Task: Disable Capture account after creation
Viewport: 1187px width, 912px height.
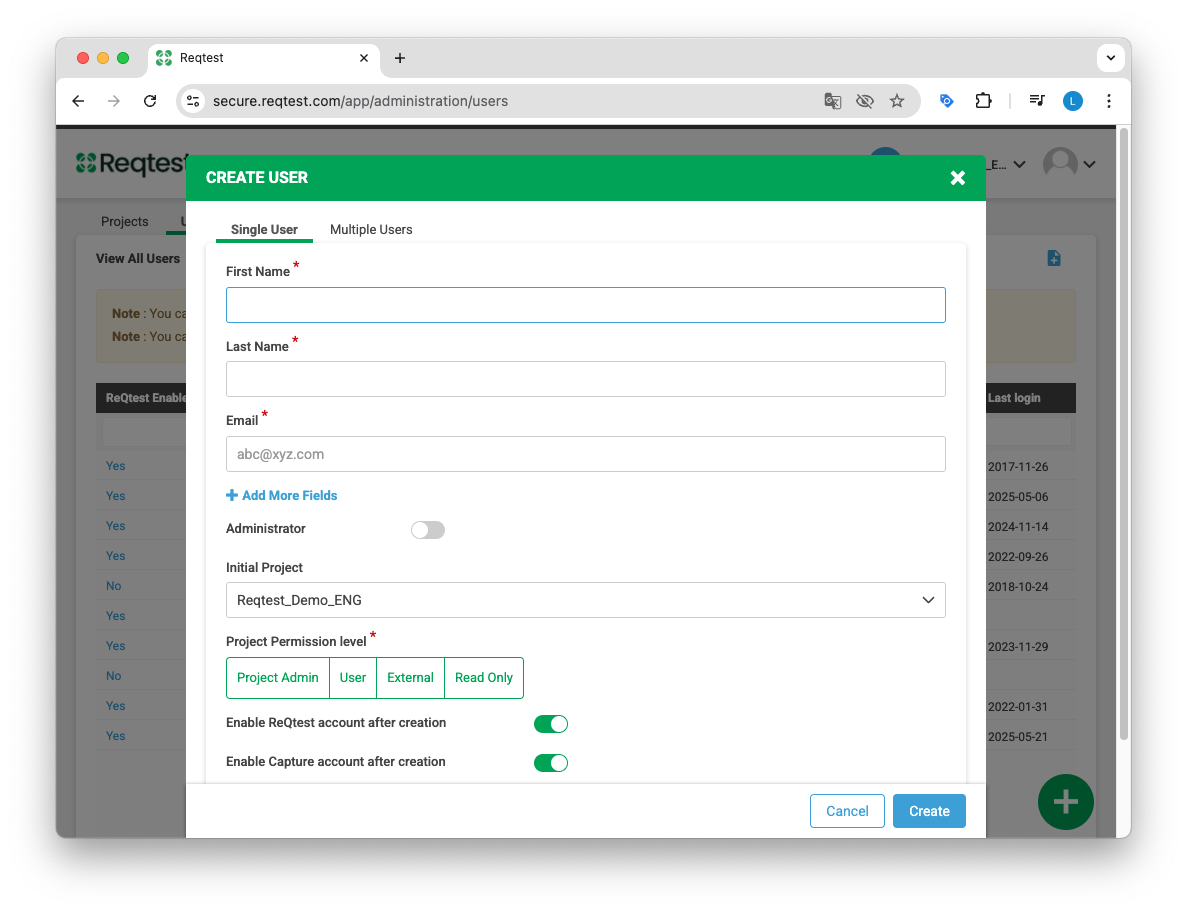Action: (550, 762)
